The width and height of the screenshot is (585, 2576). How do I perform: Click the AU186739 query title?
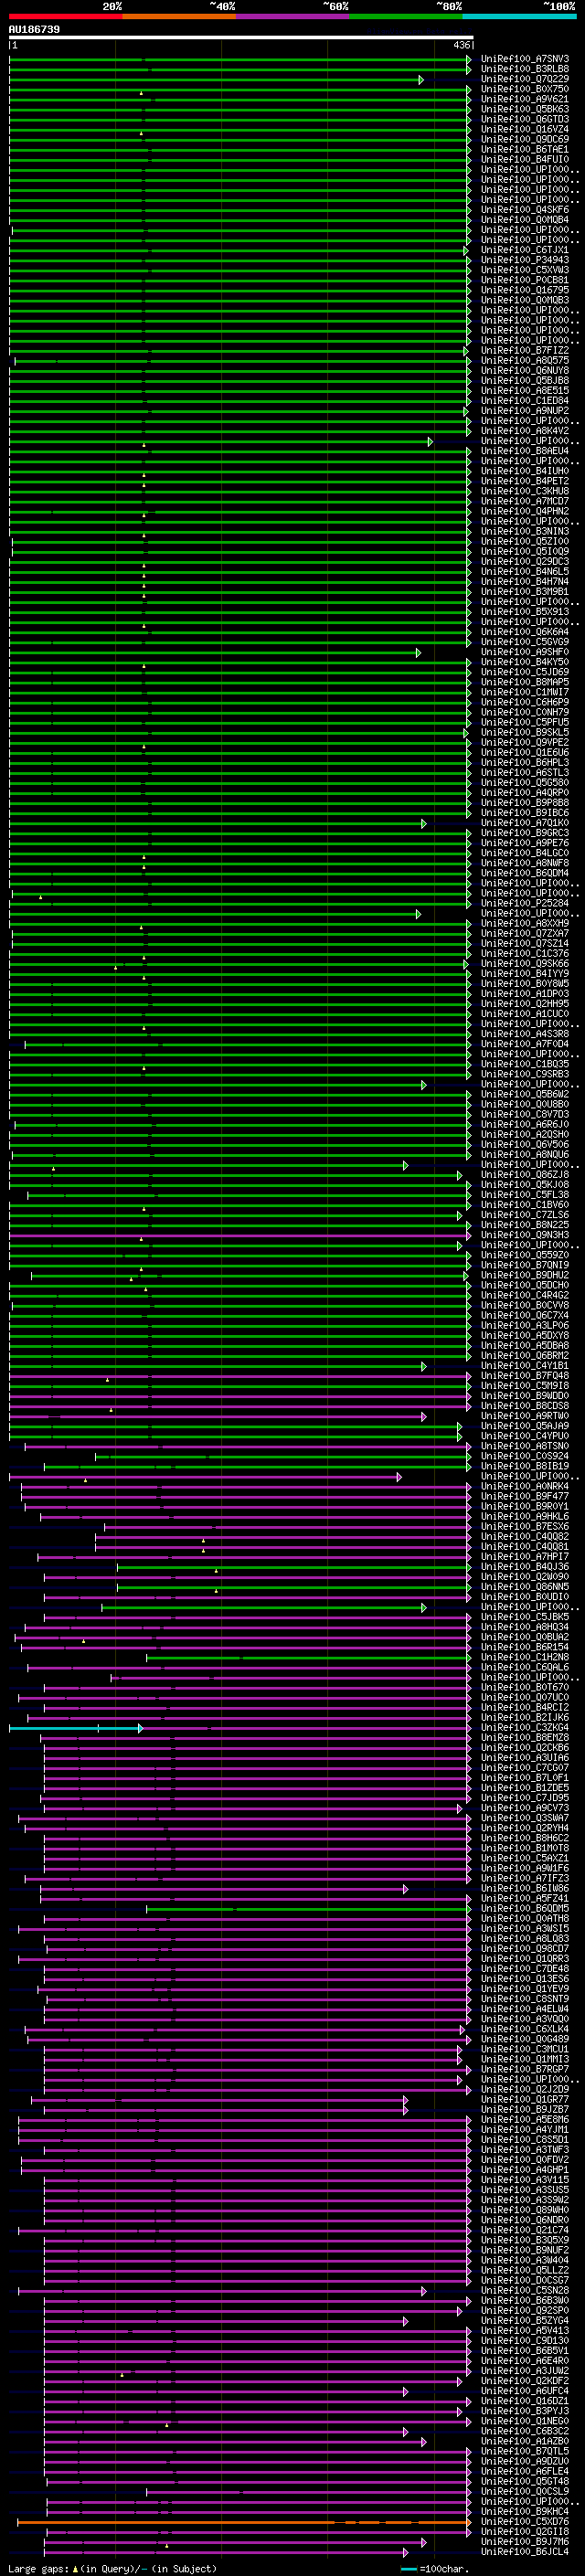tap(34, 29)
